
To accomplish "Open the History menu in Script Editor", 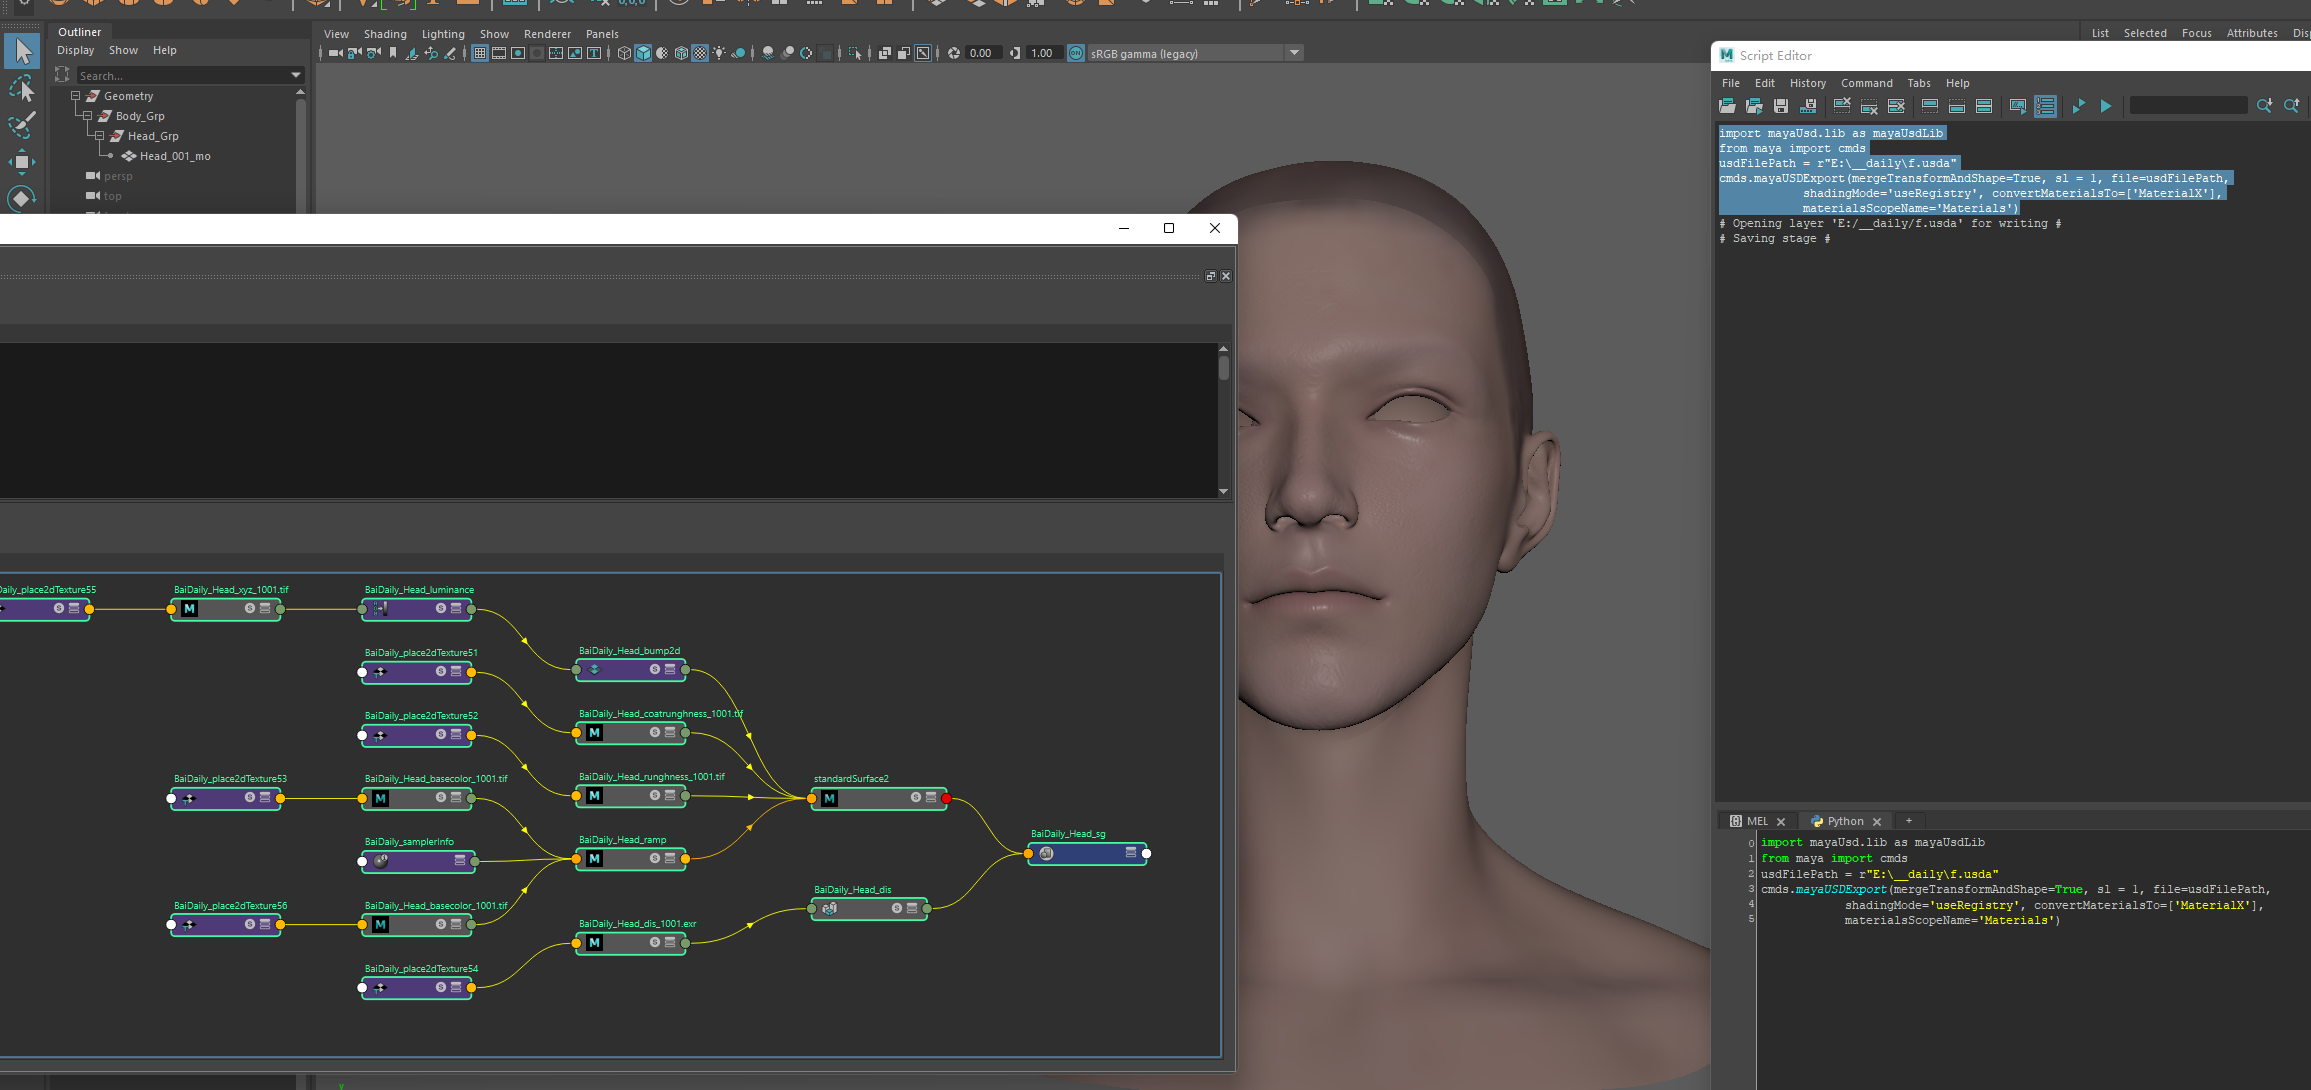I will tap(1808, 83).
